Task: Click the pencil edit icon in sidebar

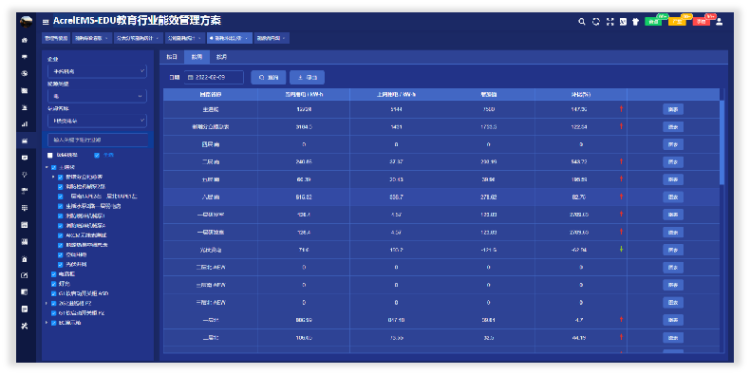Action: tap(25, 276)
